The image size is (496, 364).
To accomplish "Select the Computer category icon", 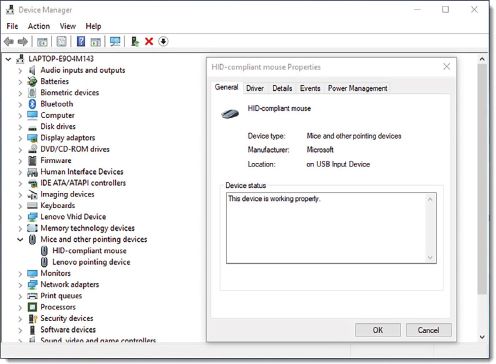I will [32, 115].
